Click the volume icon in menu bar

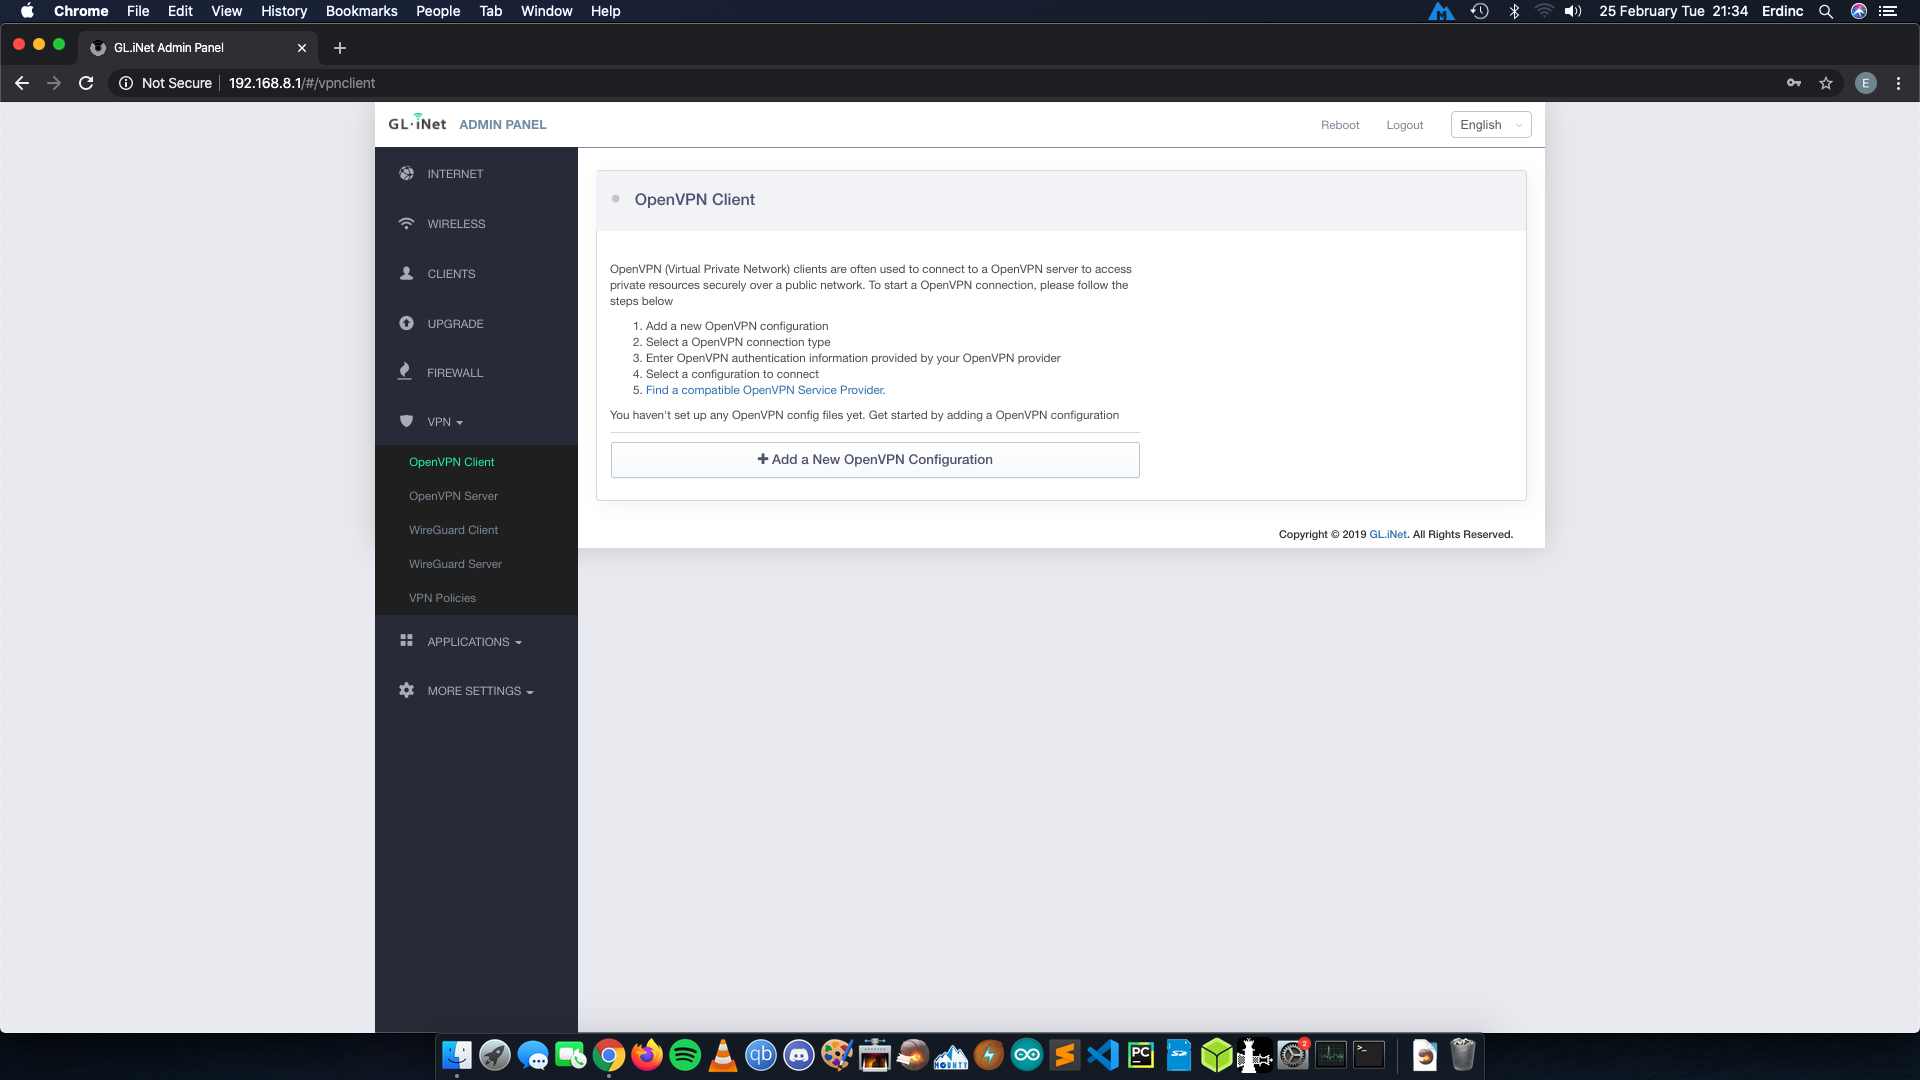1573,11
